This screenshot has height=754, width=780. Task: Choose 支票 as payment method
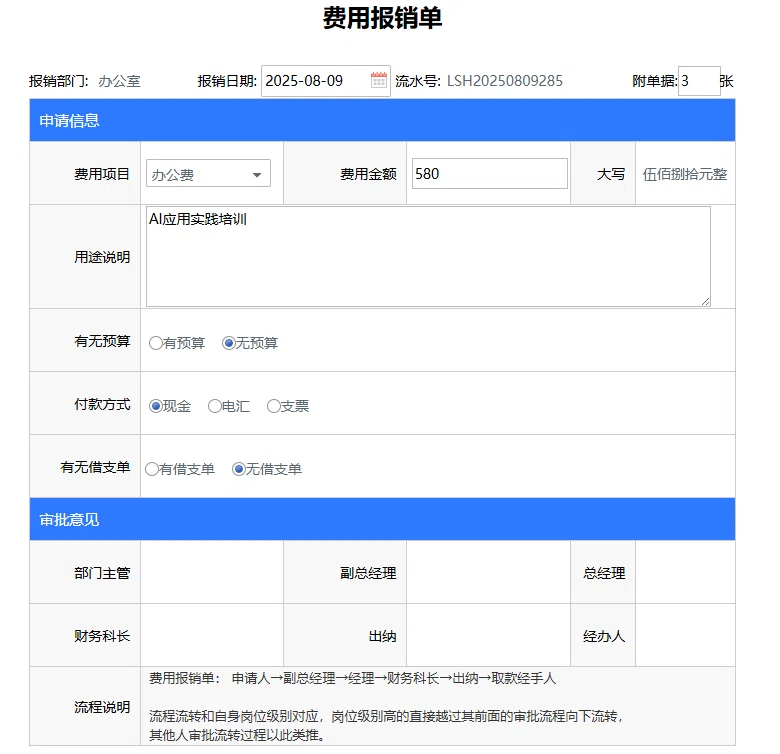tap(274, 406)
